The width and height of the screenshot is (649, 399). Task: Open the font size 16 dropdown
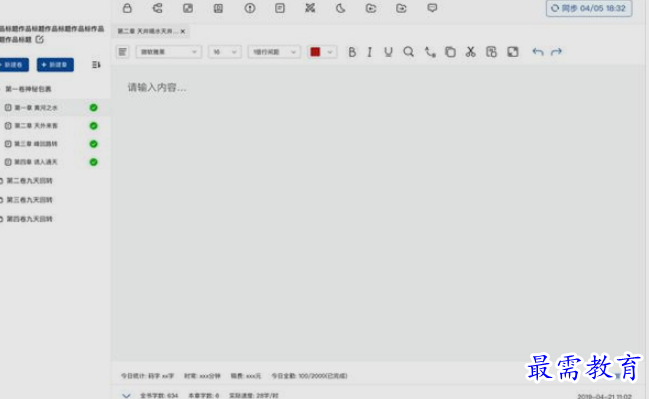(x=225, y=52)
